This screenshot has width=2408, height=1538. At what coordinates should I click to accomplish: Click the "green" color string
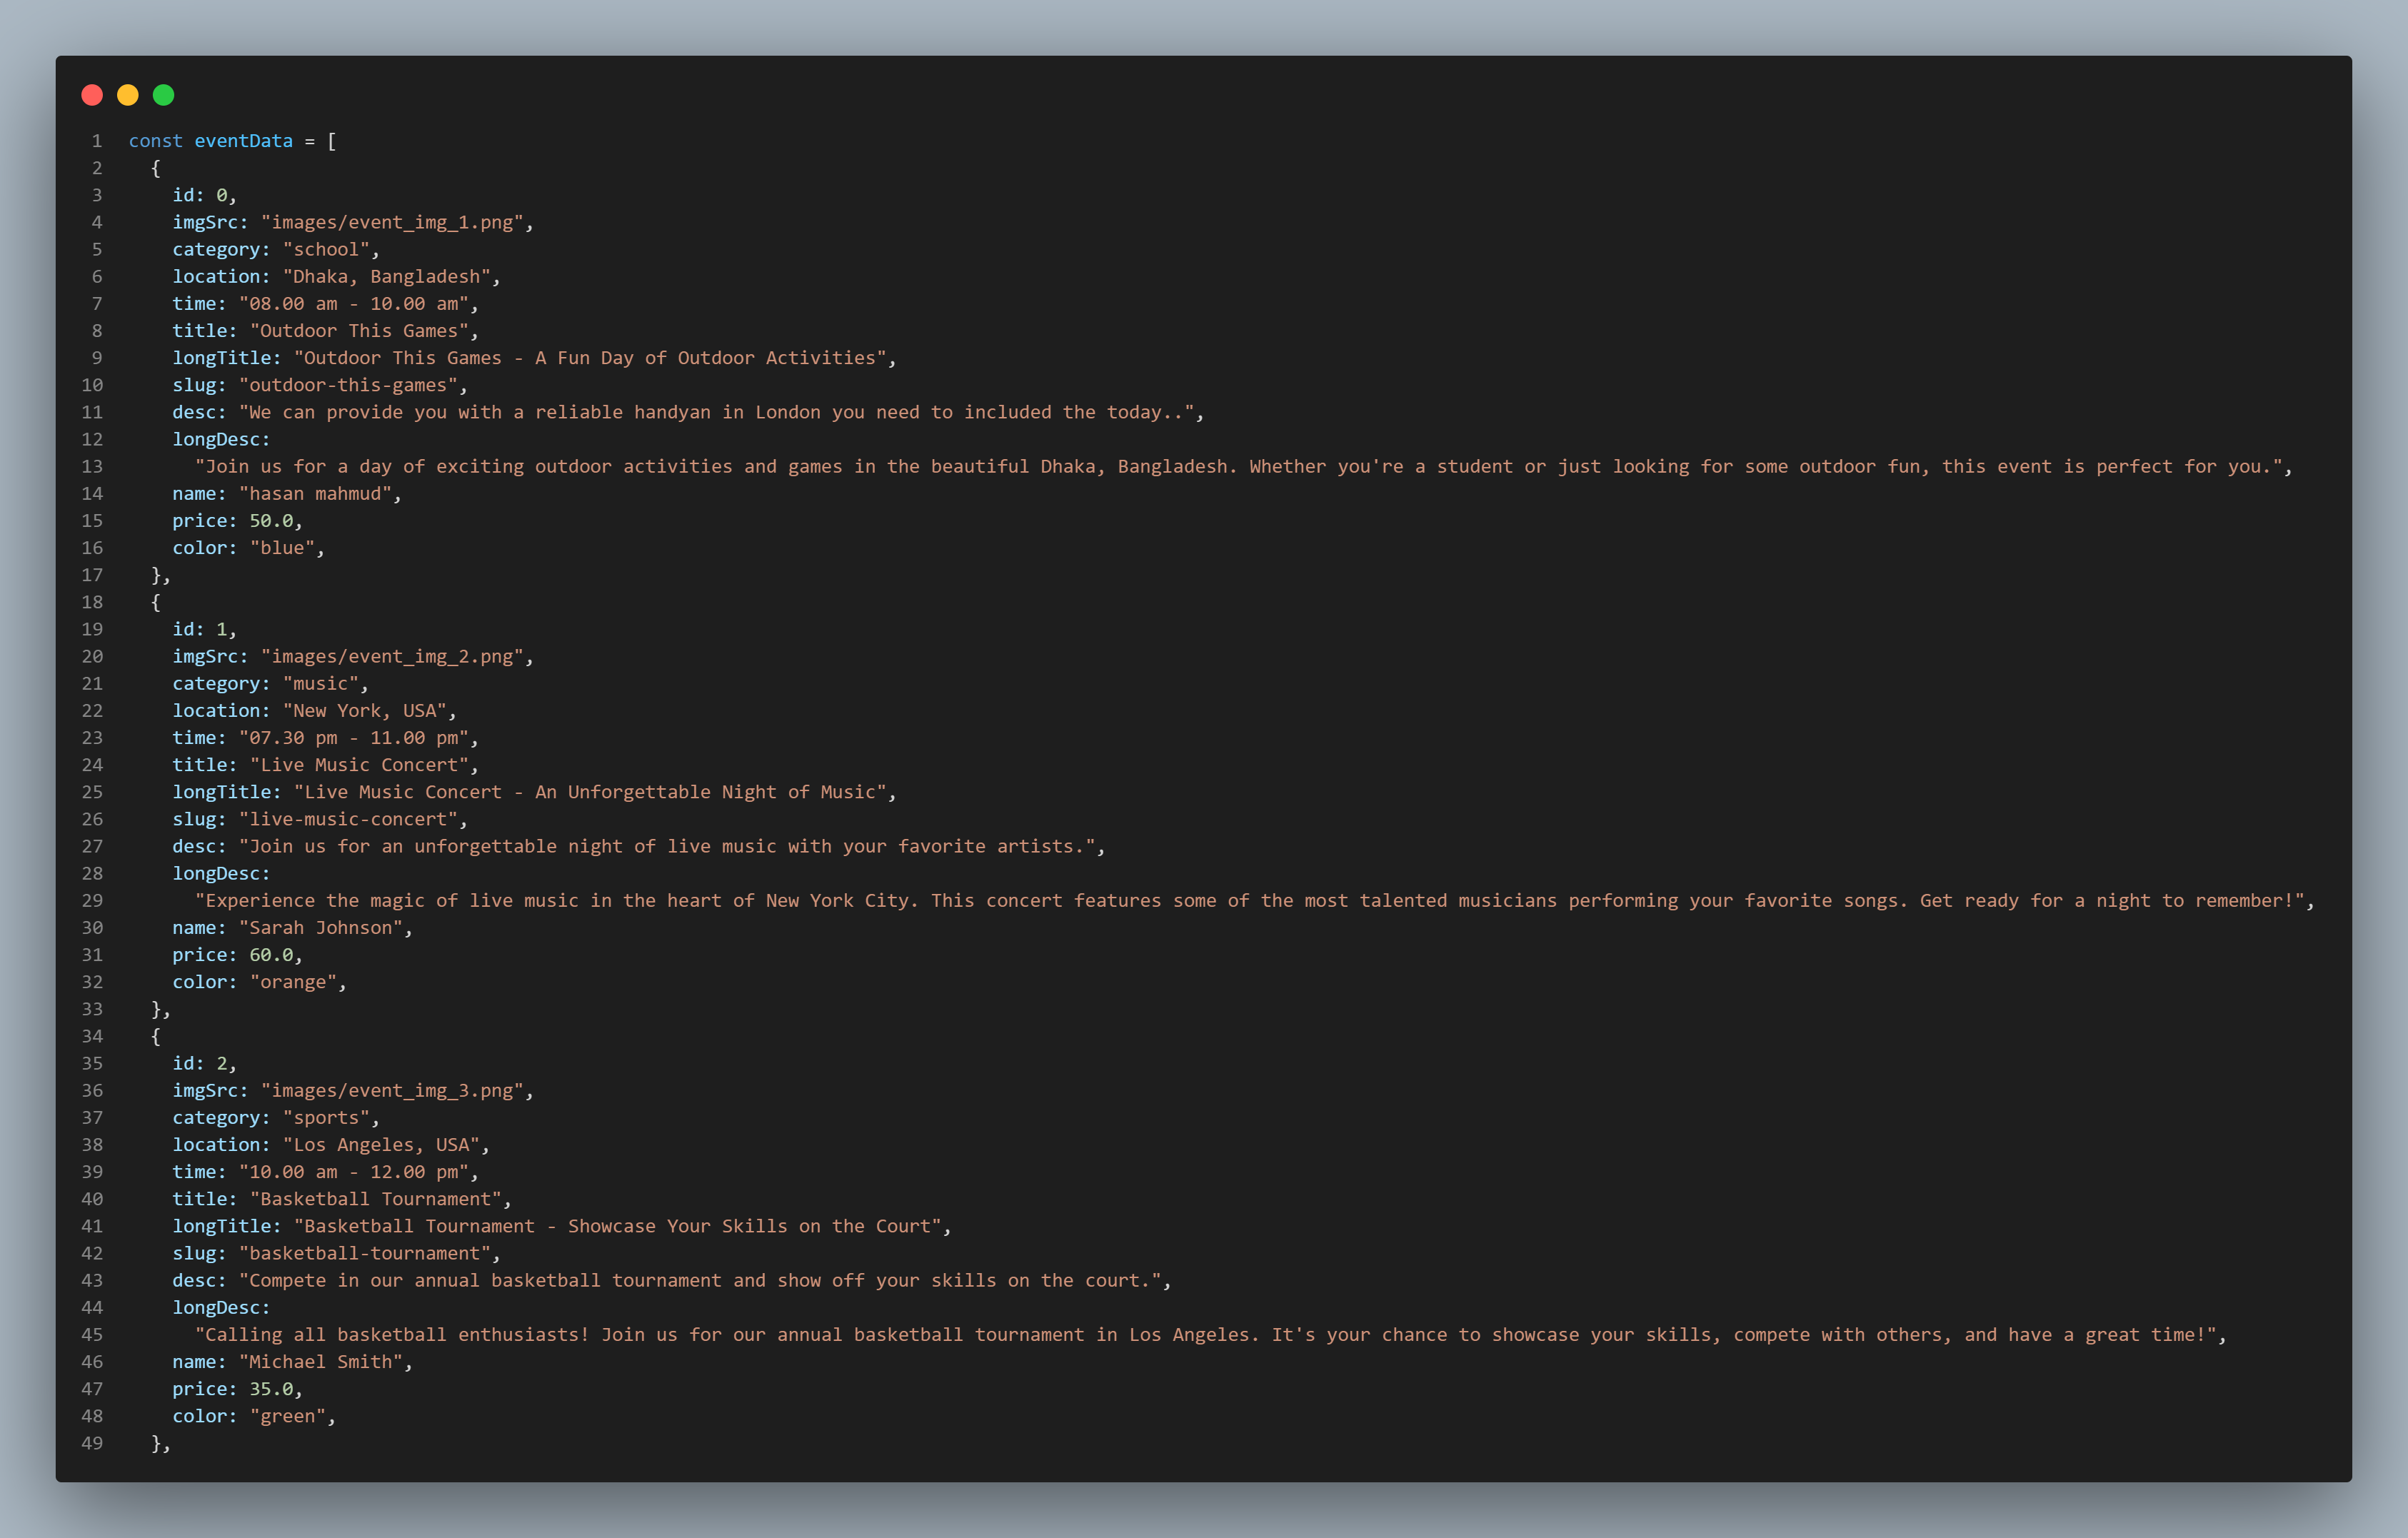(288, 1416)
